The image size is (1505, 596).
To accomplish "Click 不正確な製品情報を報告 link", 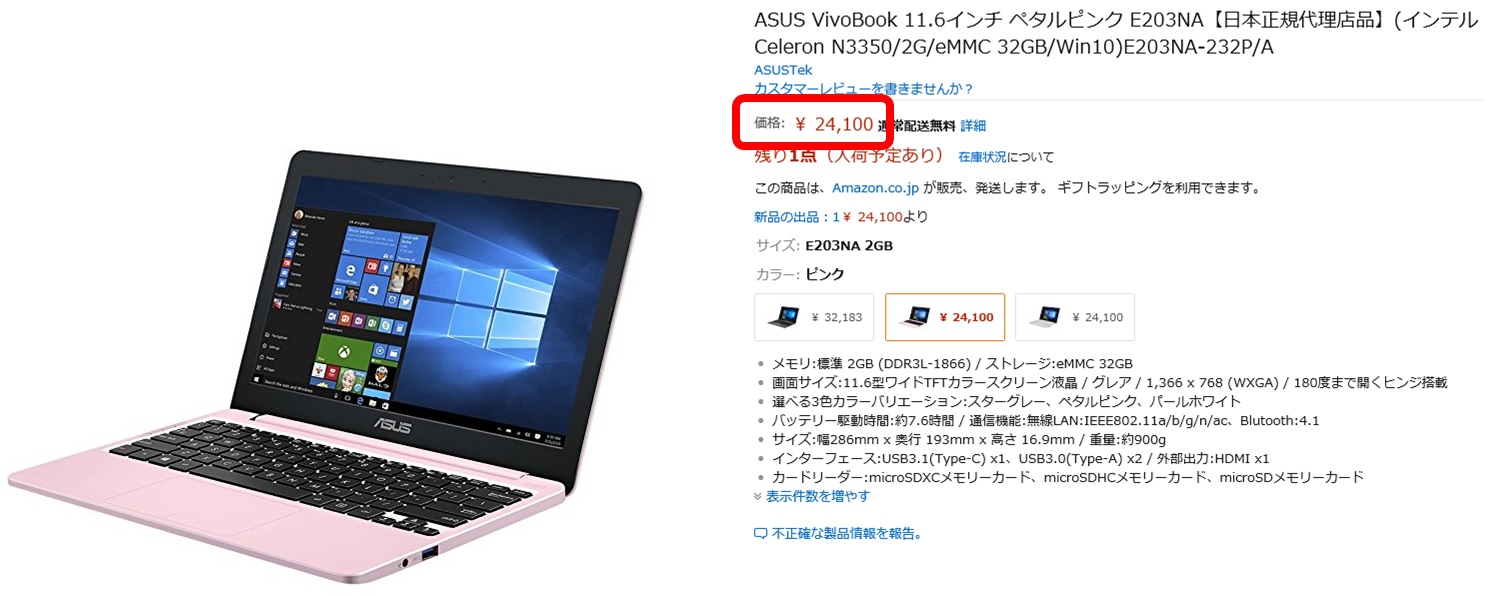I will click(x=846, y=534).
